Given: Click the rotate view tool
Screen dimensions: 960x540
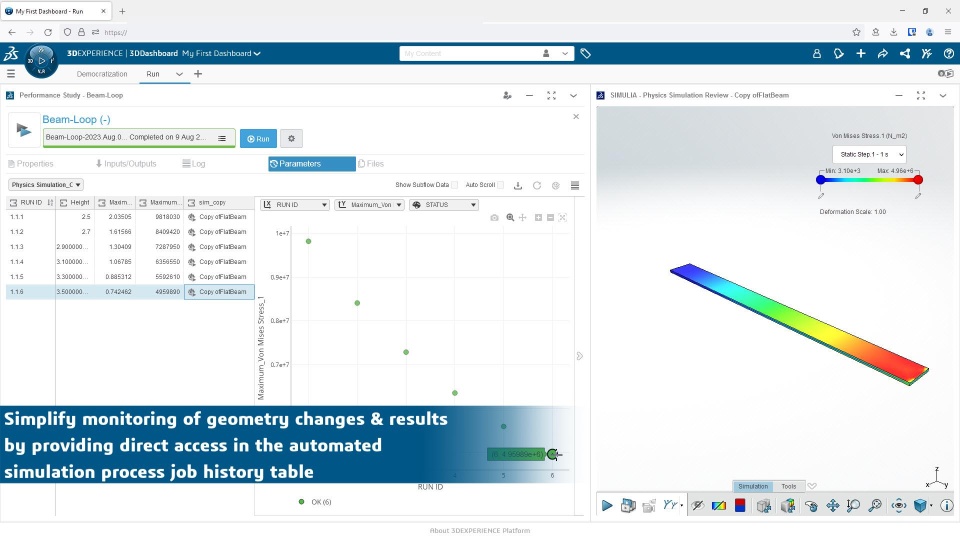Looking at the screenshot, I should tap(811, 506).
